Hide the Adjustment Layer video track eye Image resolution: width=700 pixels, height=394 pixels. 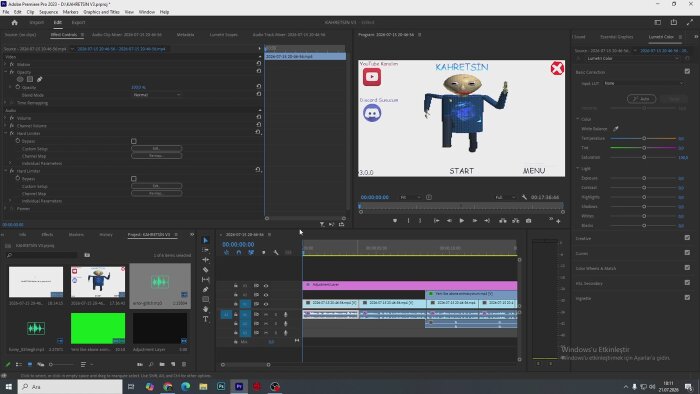tap(266, 286)
